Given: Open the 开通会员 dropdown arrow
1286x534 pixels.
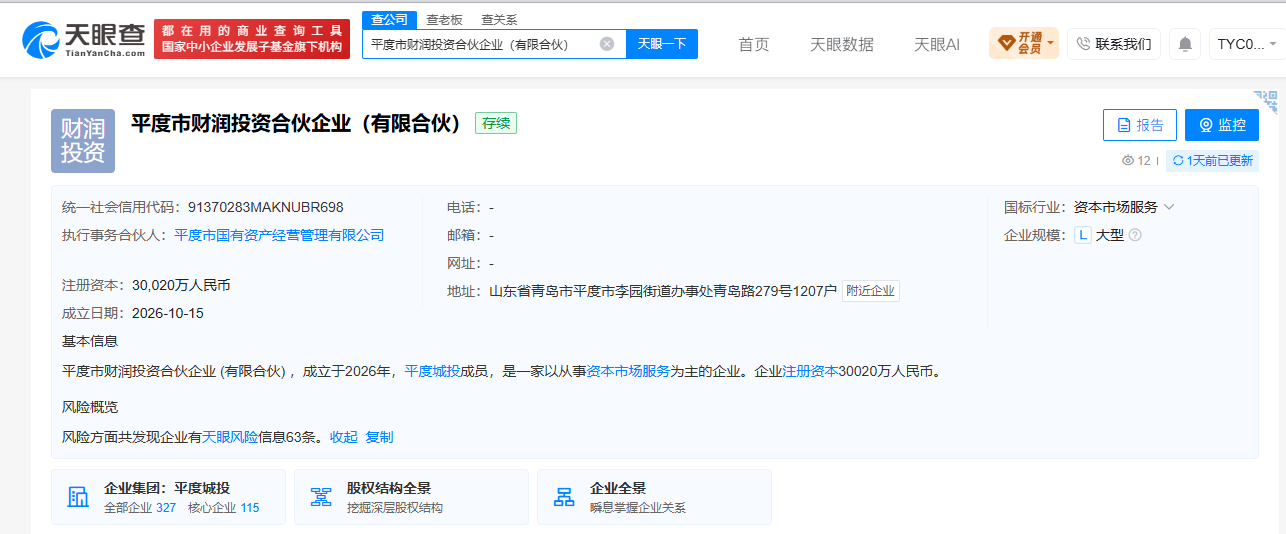Looking at the screenshot, I should coord(1051,44).
